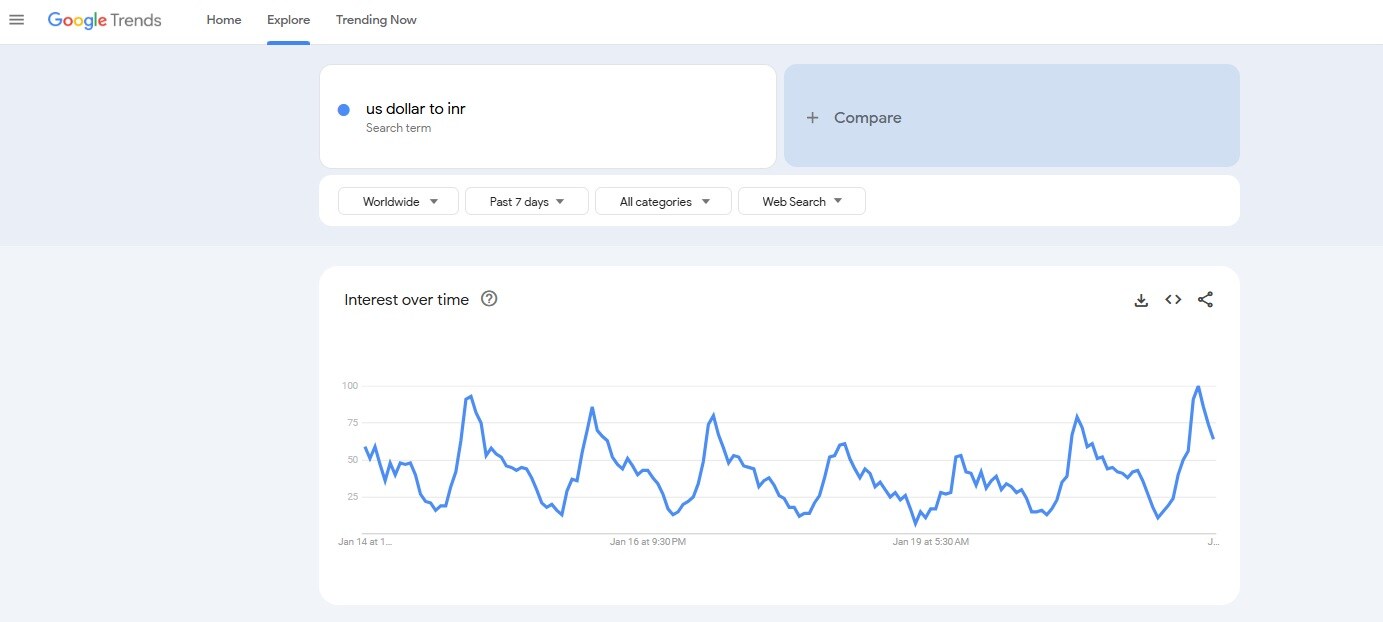Open help for Interest over time
The height and width of the screenshot is (622, 1383).
click(x=489, y=298)
